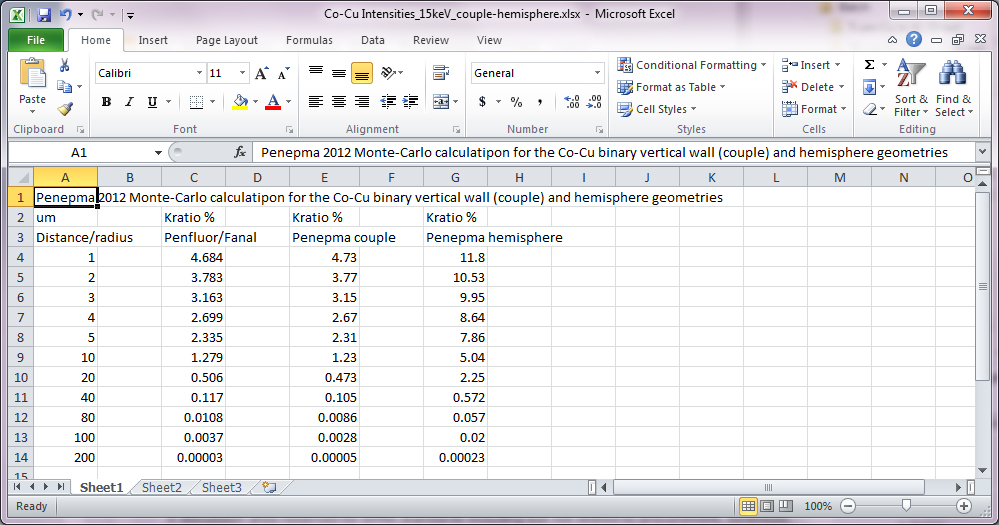The width and height of the screenshot is (999, 525).
Task: Open Sort & Filter tool
Action: (911, 88)
